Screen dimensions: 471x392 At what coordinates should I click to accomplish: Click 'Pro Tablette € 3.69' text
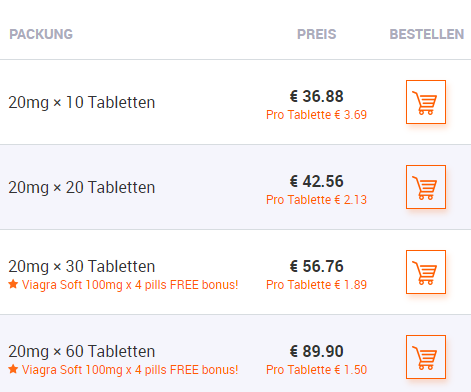point(316,115)
